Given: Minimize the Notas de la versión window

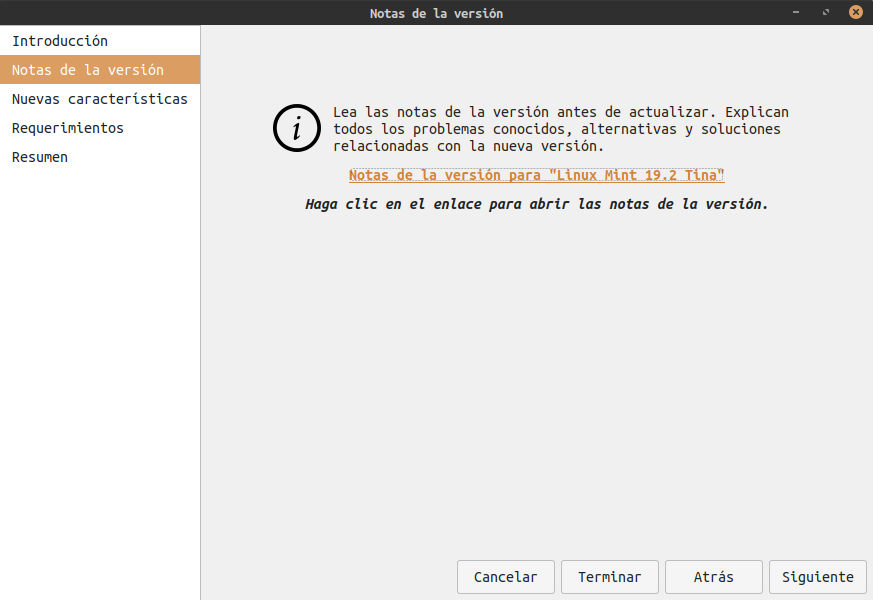Looking at the screenshot, I should pyautogui.click(x=796, y=12).
